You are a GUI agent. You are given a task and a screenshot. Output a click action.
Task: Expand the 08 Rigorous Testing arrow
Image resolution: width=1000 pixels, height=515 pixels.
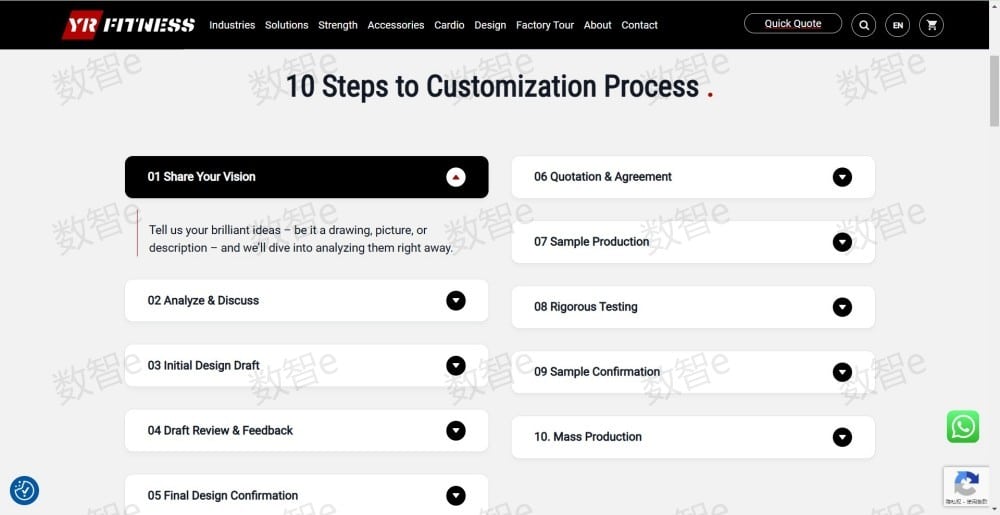842,307
